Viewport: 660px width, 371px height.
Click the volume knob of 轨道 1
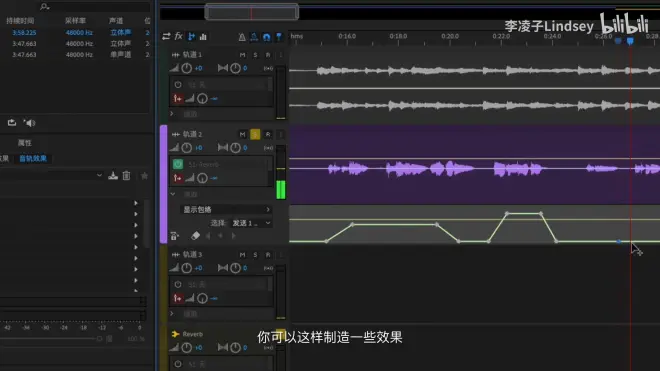coord(186,68)
